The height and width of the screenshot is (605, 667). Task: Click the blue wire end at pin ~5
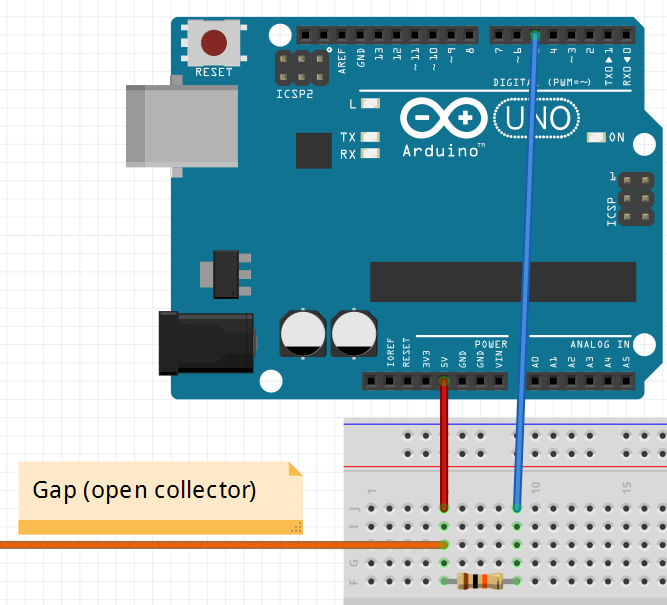coord(535,35)
